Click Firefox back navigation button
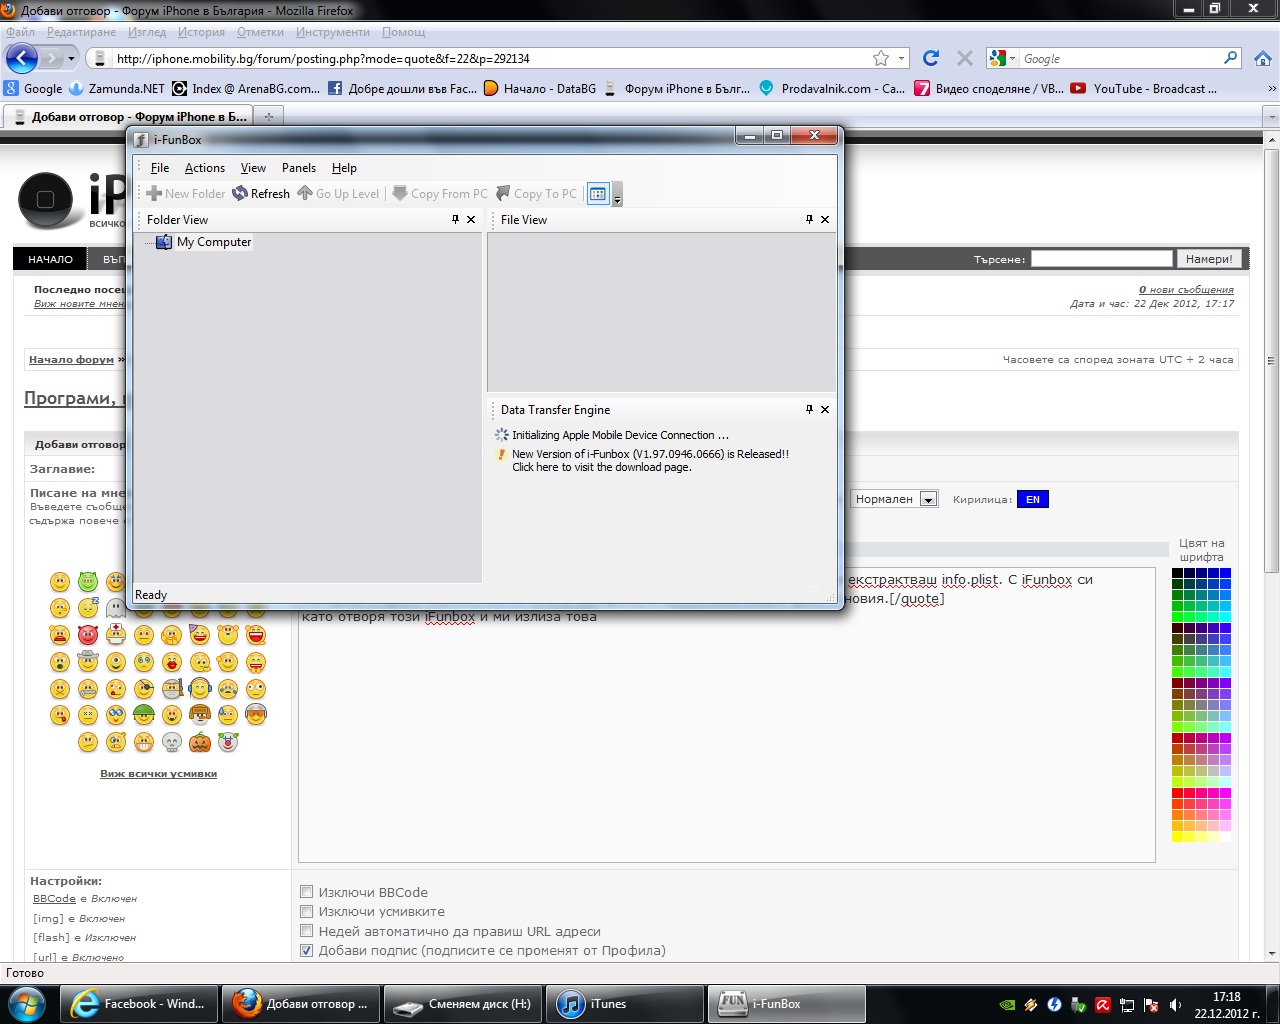Image resolution: width=1280 pixels, height=1024 pixels. (22, 58)
